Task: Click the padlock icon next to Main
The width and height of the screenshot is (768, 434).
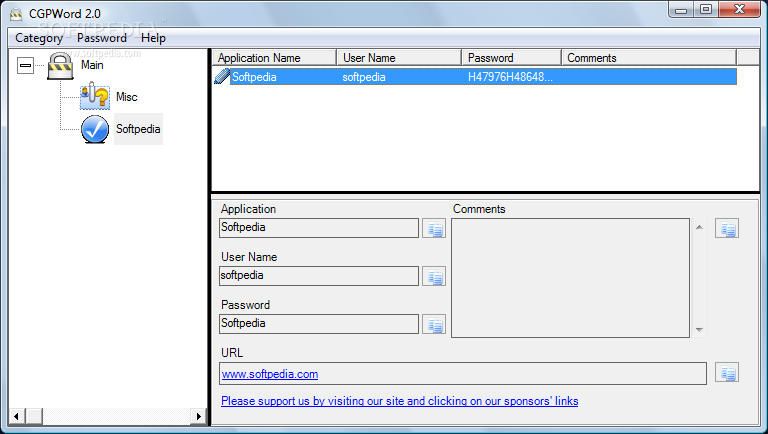Action: (60, 66)
